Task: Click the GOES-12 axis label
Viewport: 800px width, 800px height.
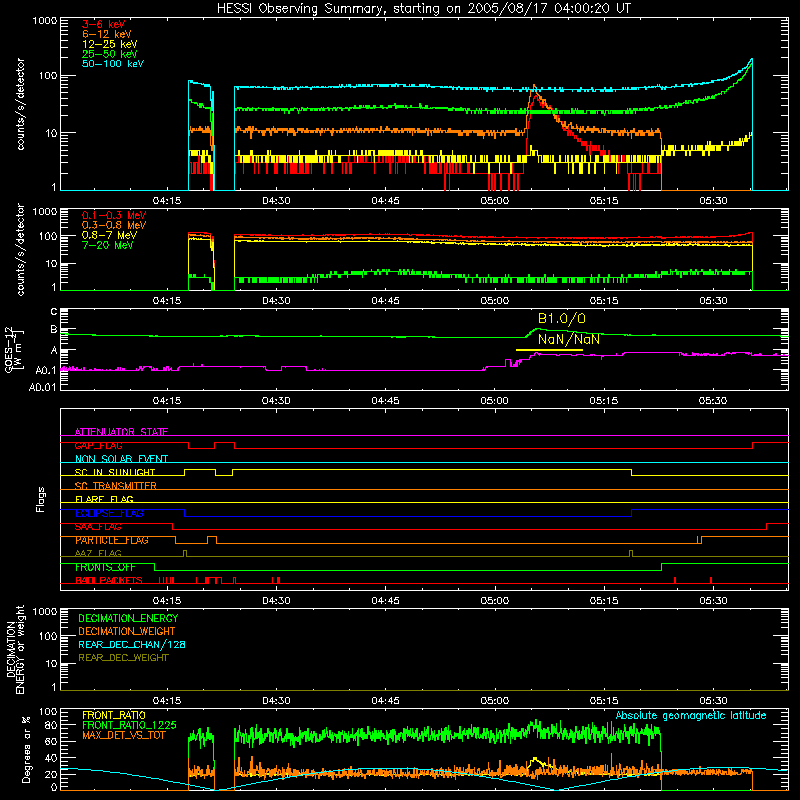Action: (10, 349)
